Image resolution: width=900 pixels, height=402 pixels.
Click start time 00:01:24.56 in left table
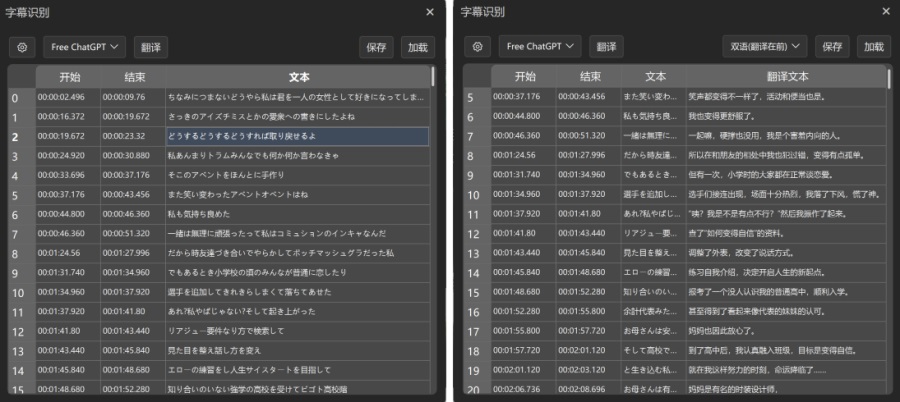pyautogui.click(x=68, y=253)
